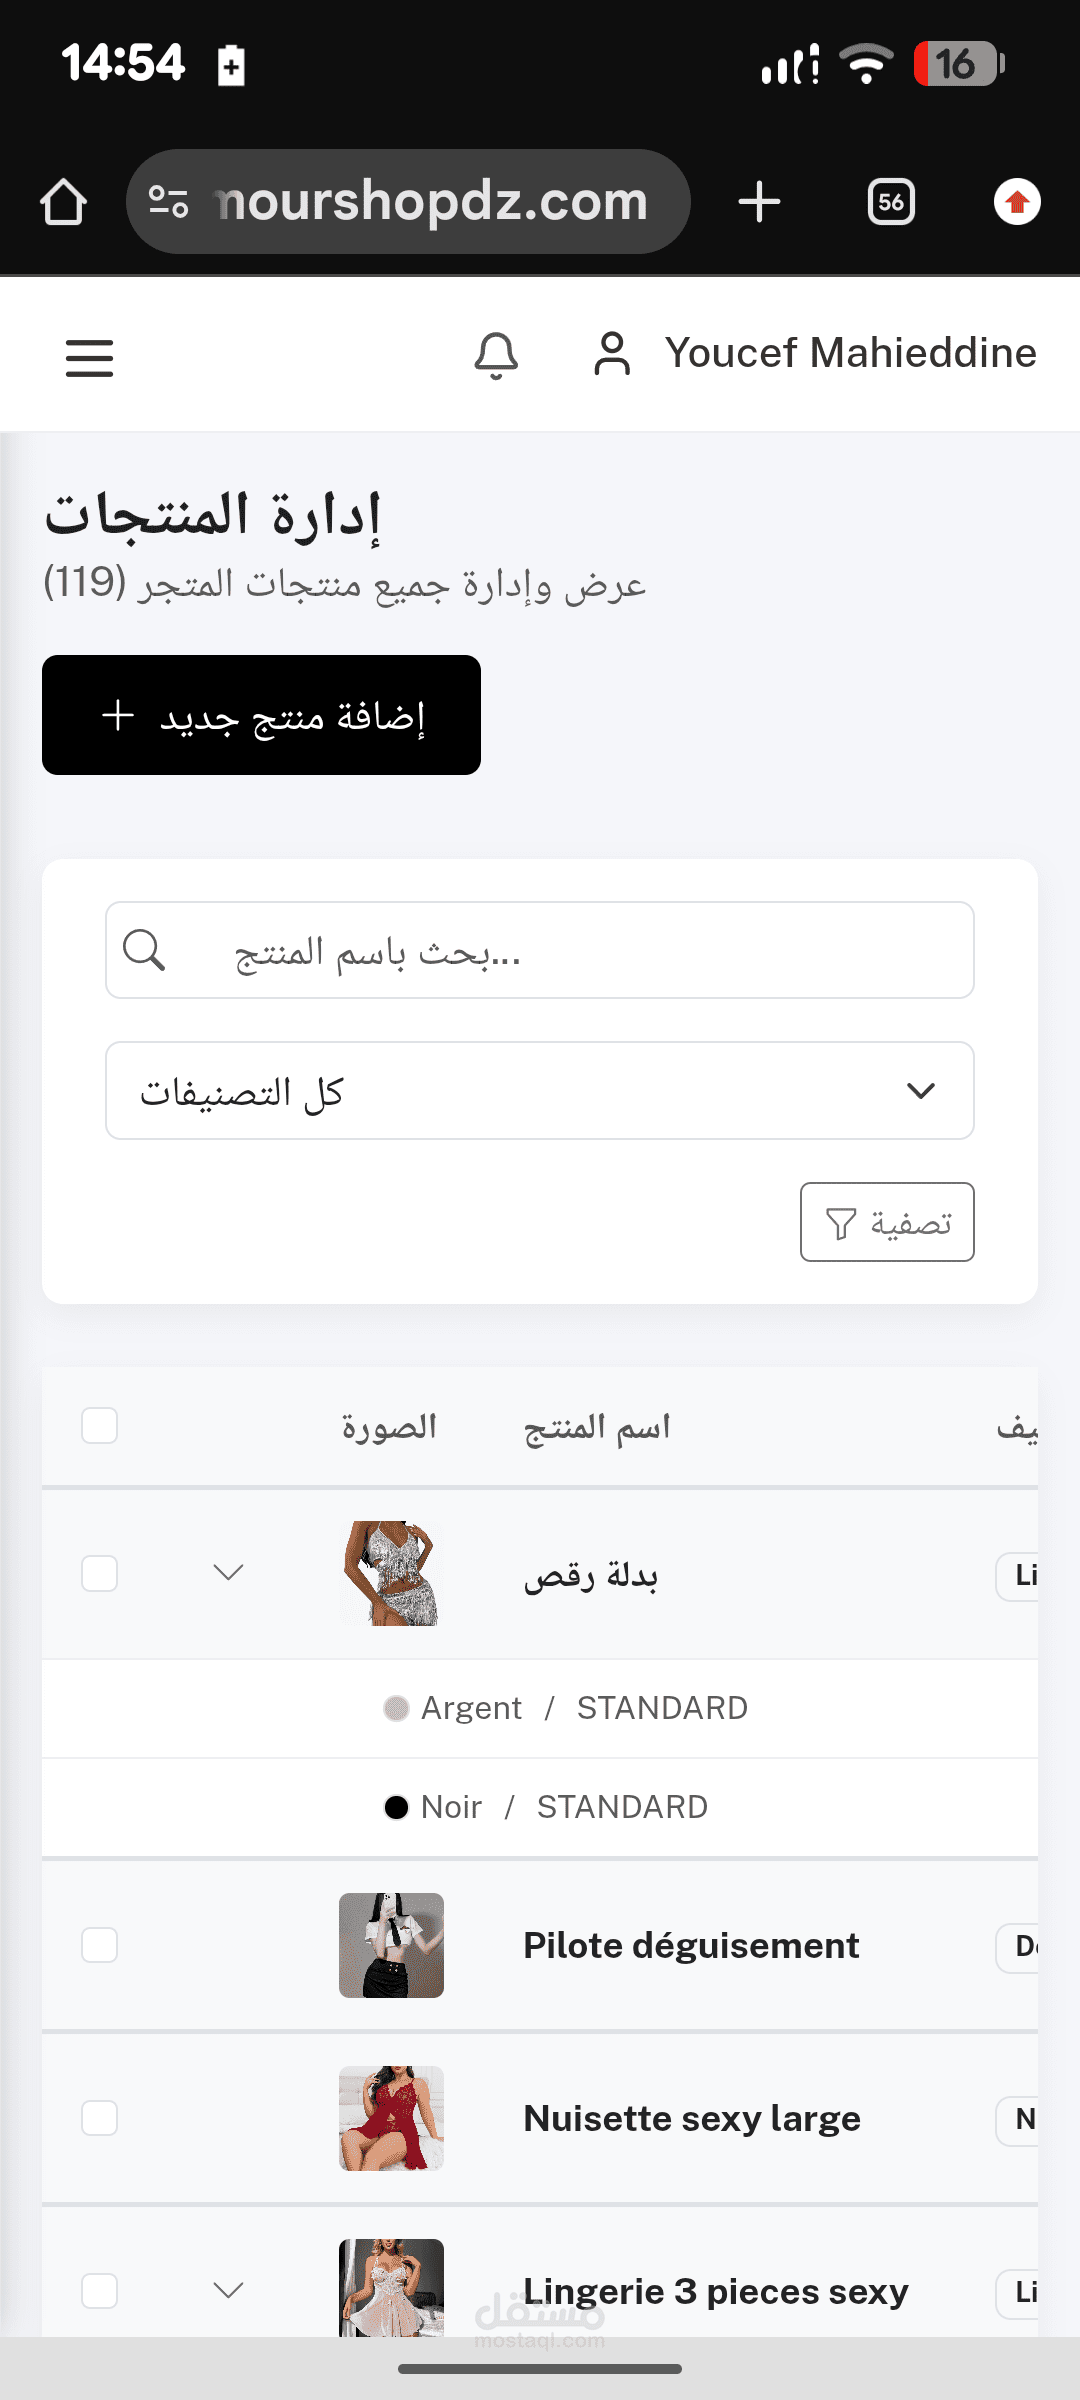1080x2400 pixels.
Task: Click the الصورة column header
Action: pyautogui.click(x=389, y=1427)
